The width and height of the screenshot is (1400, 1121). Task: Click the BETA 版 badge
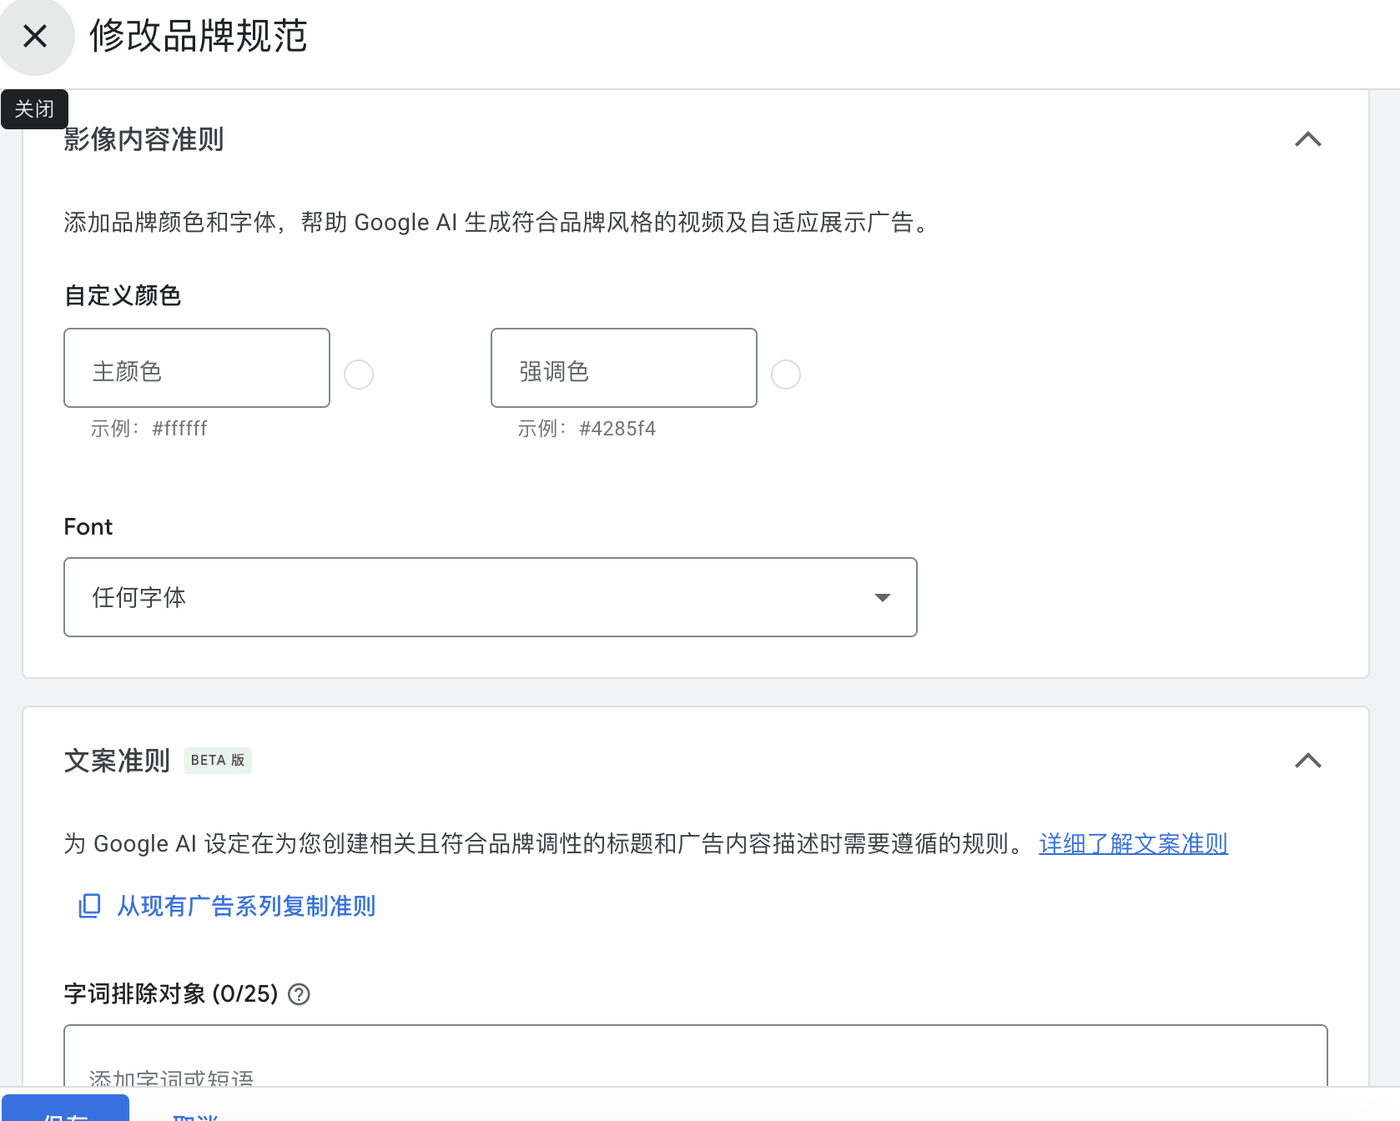[218, 760]
